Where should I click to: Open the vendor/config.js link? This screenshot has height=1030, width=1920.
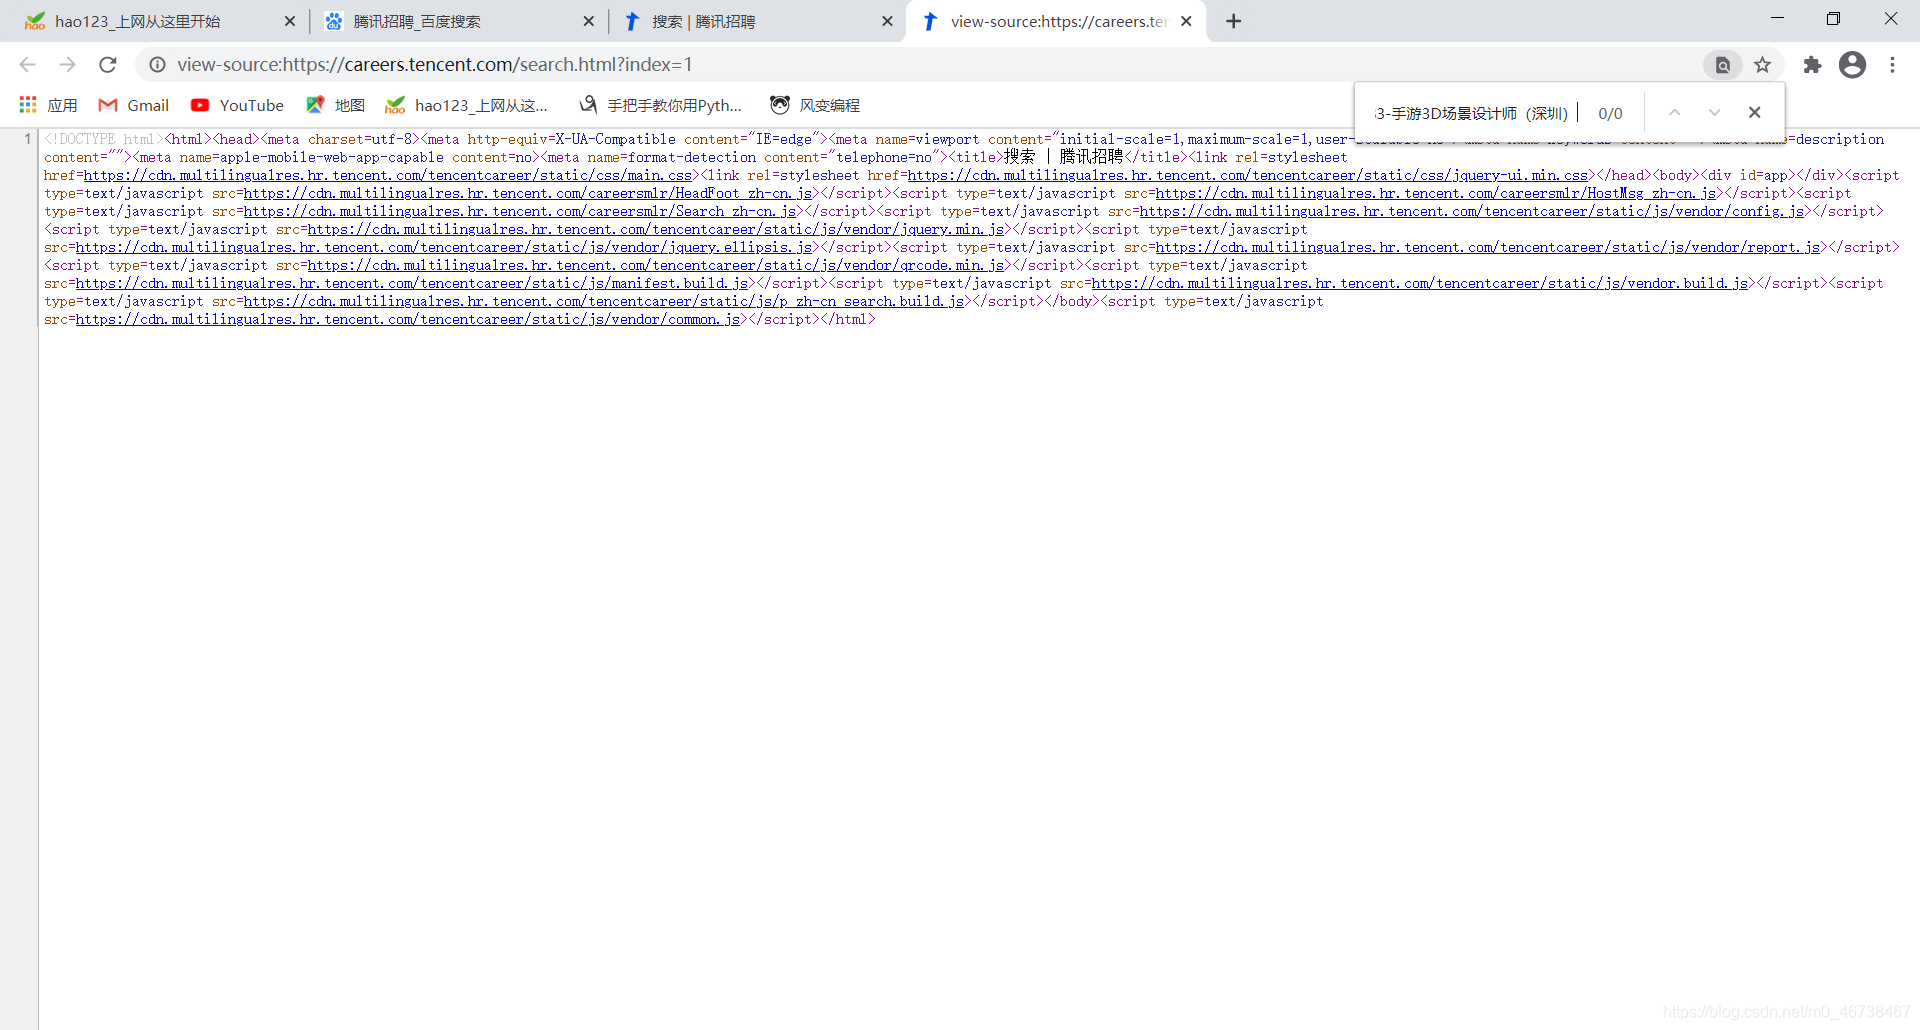[1472, 212]
